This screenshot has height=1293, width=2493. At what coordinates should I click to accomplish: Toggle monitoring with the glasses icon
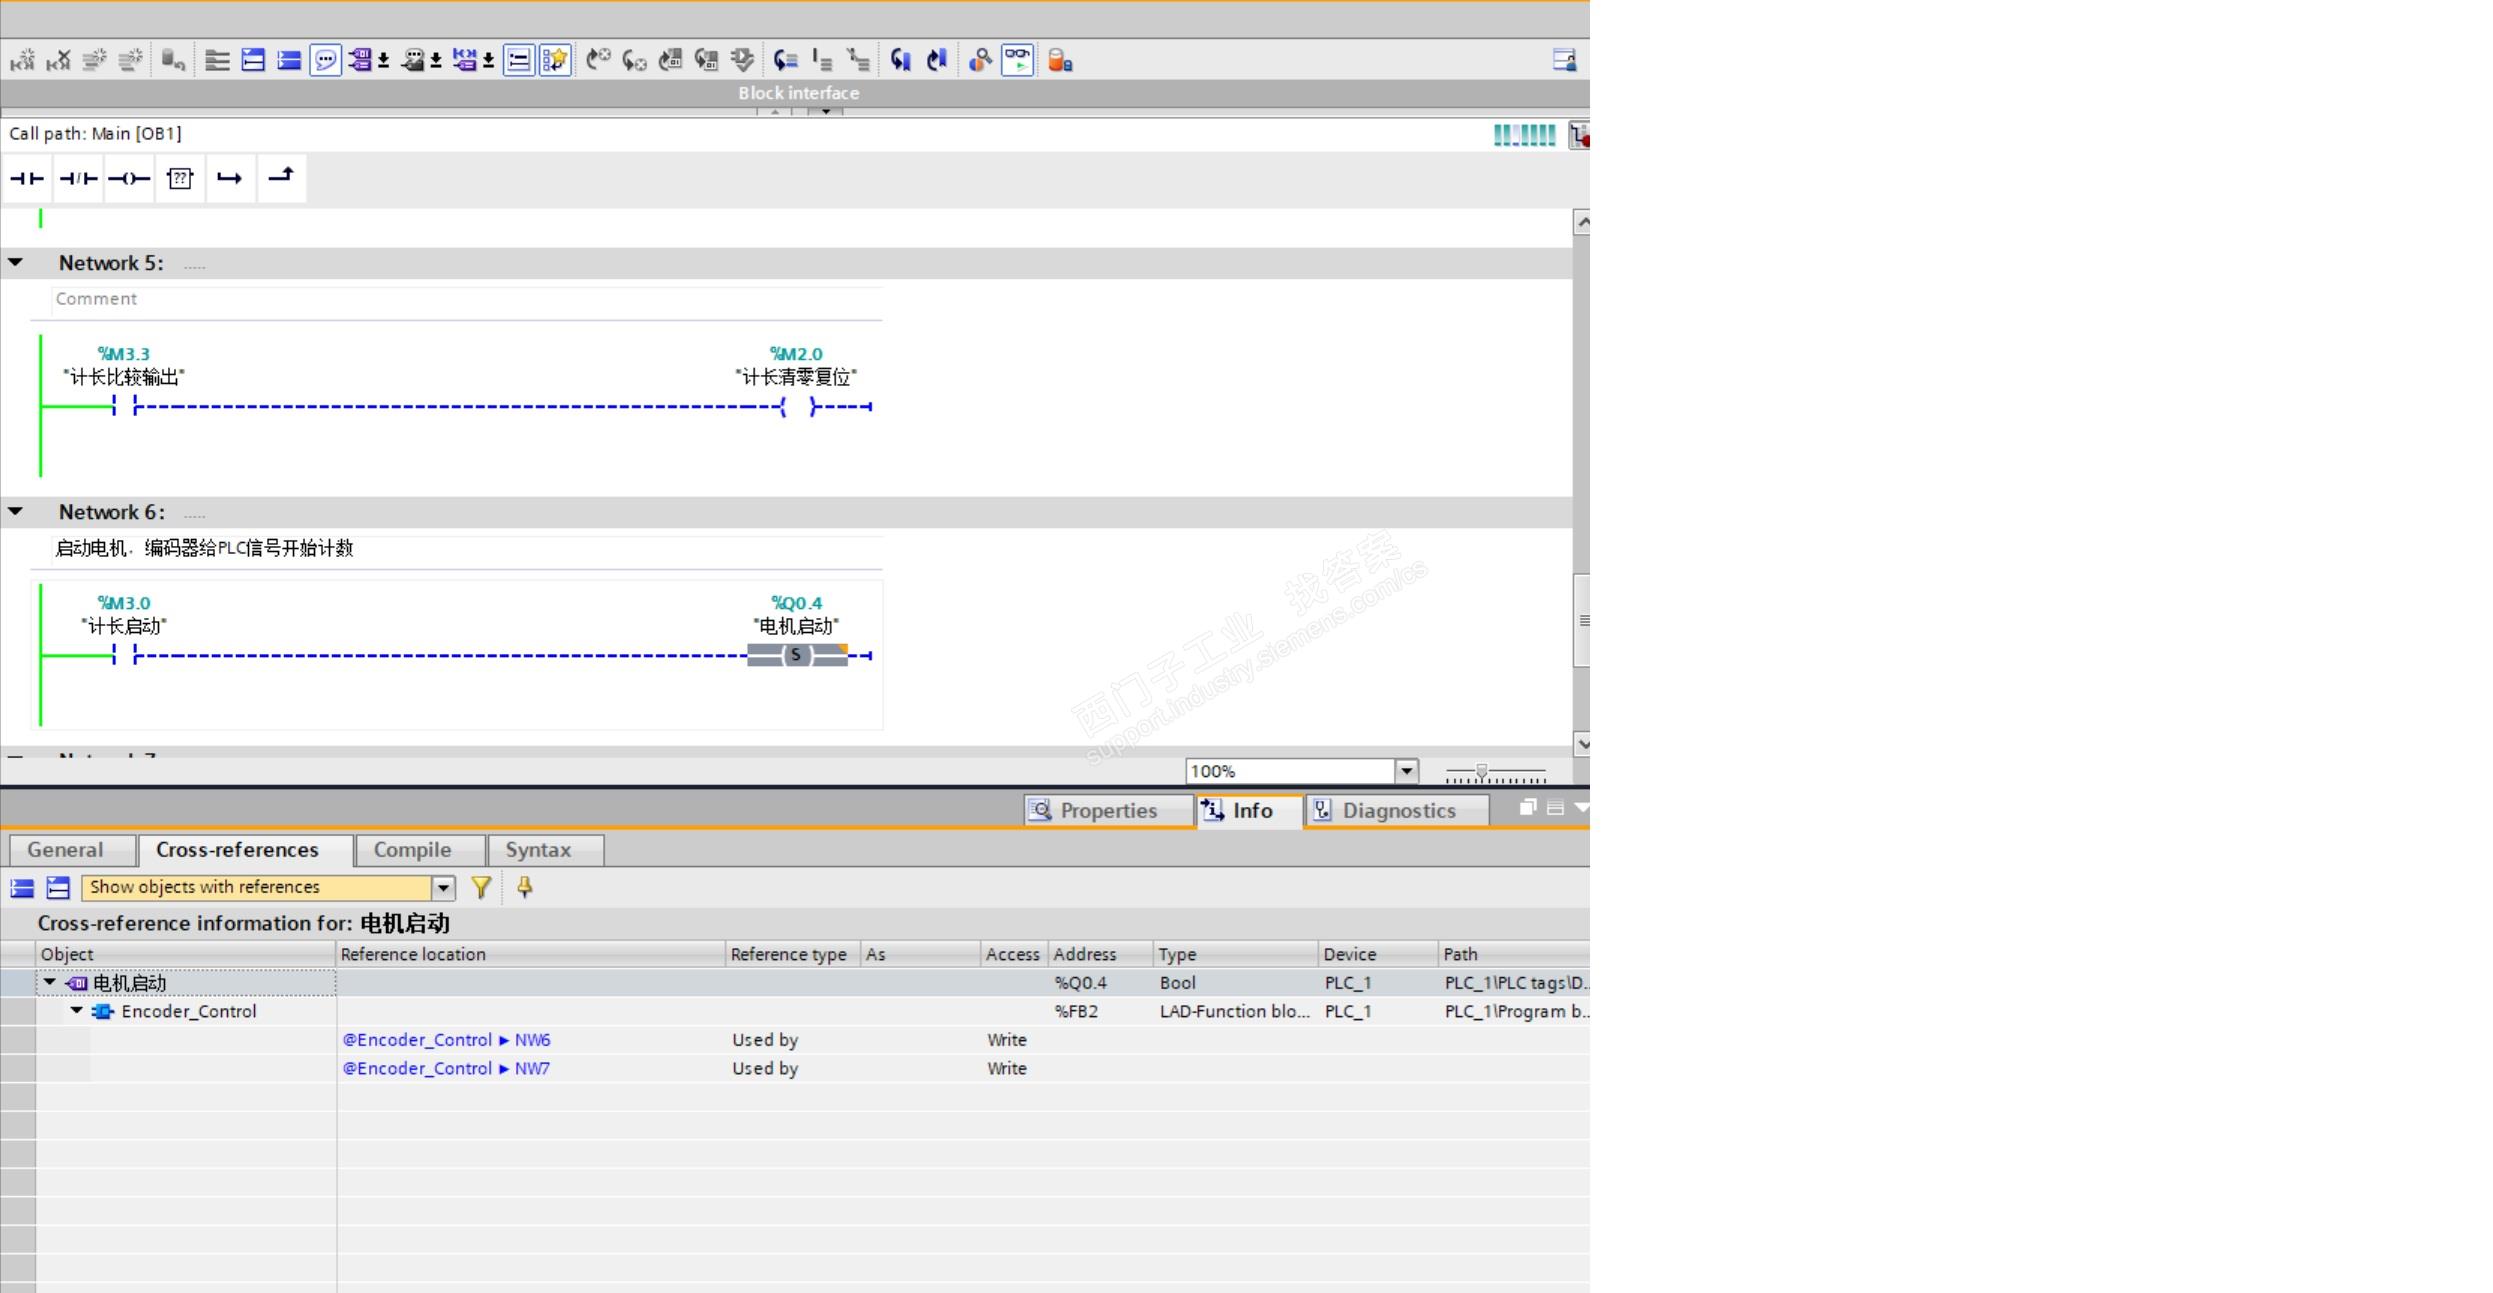click(1017, 60)
